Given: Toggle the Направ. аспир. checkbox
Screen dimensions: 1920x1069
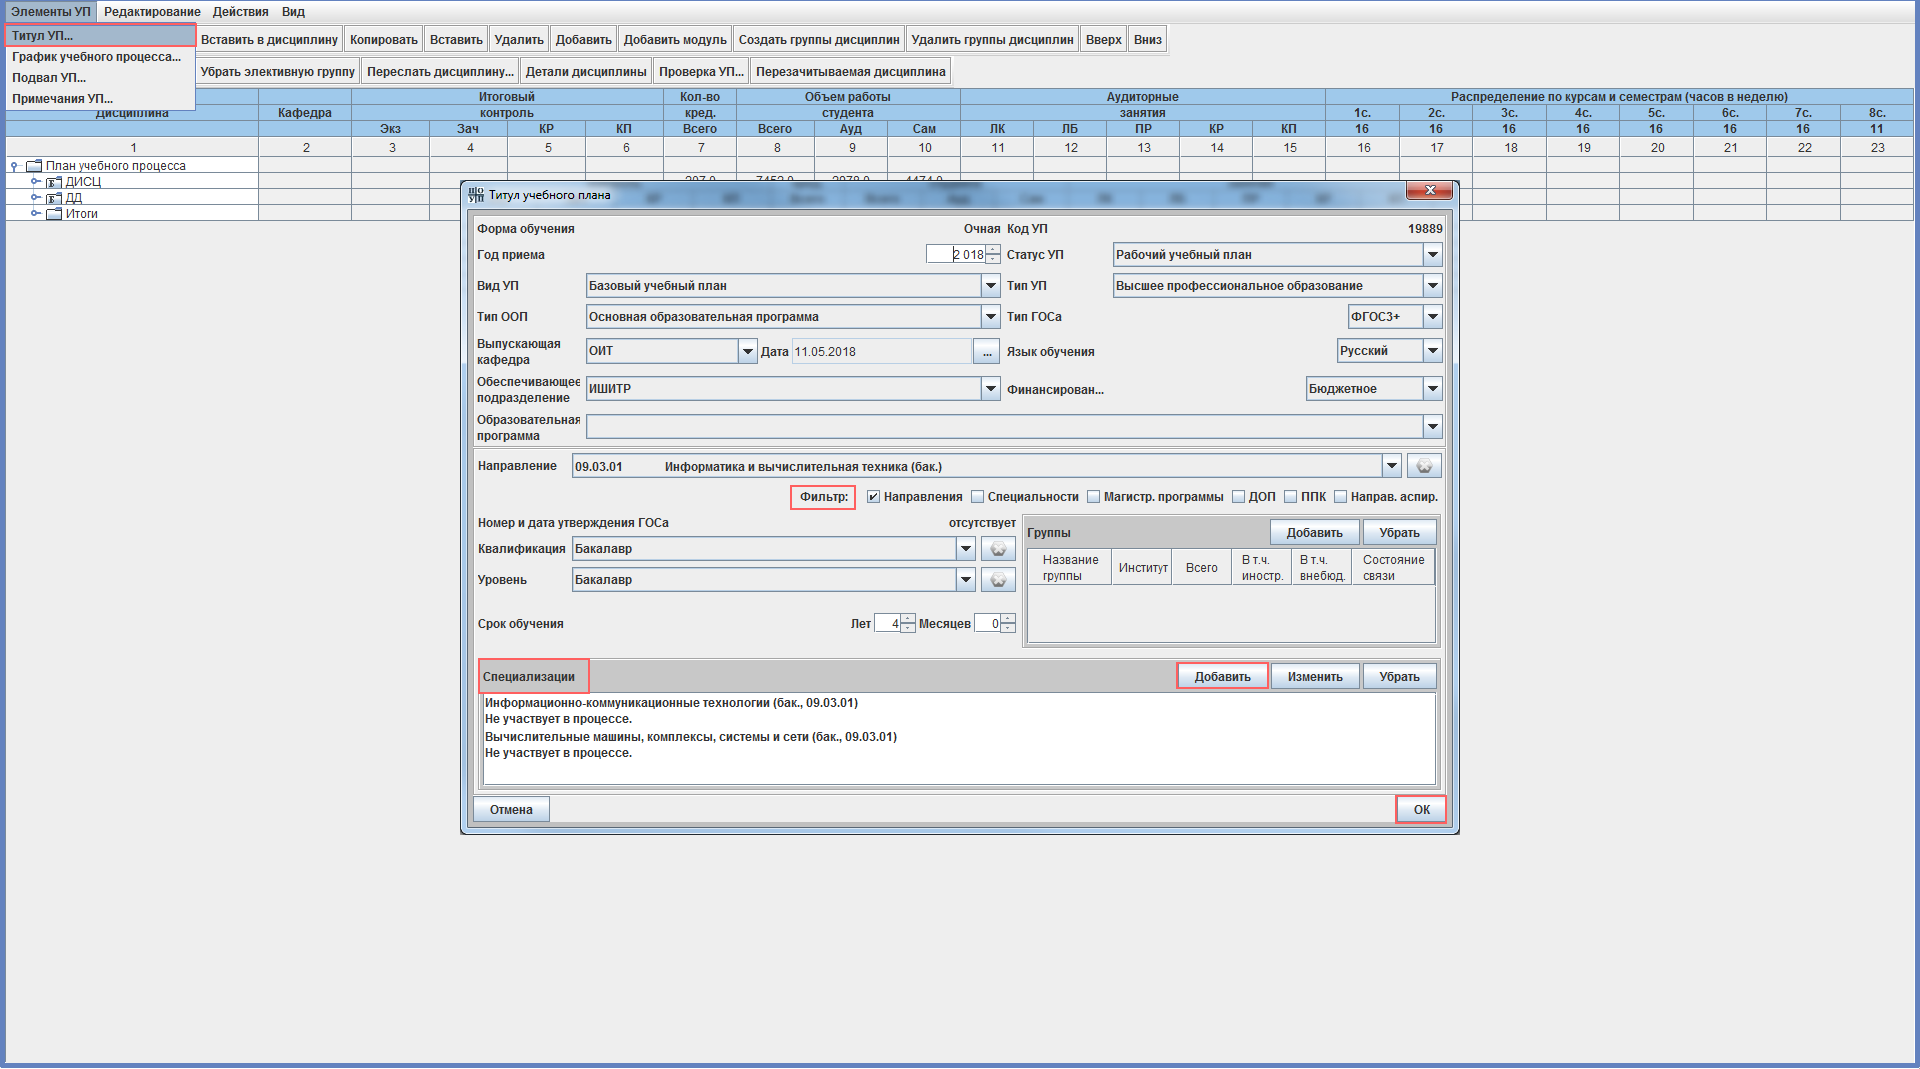Looking at the screenshot, I should tap(1340, 497).
